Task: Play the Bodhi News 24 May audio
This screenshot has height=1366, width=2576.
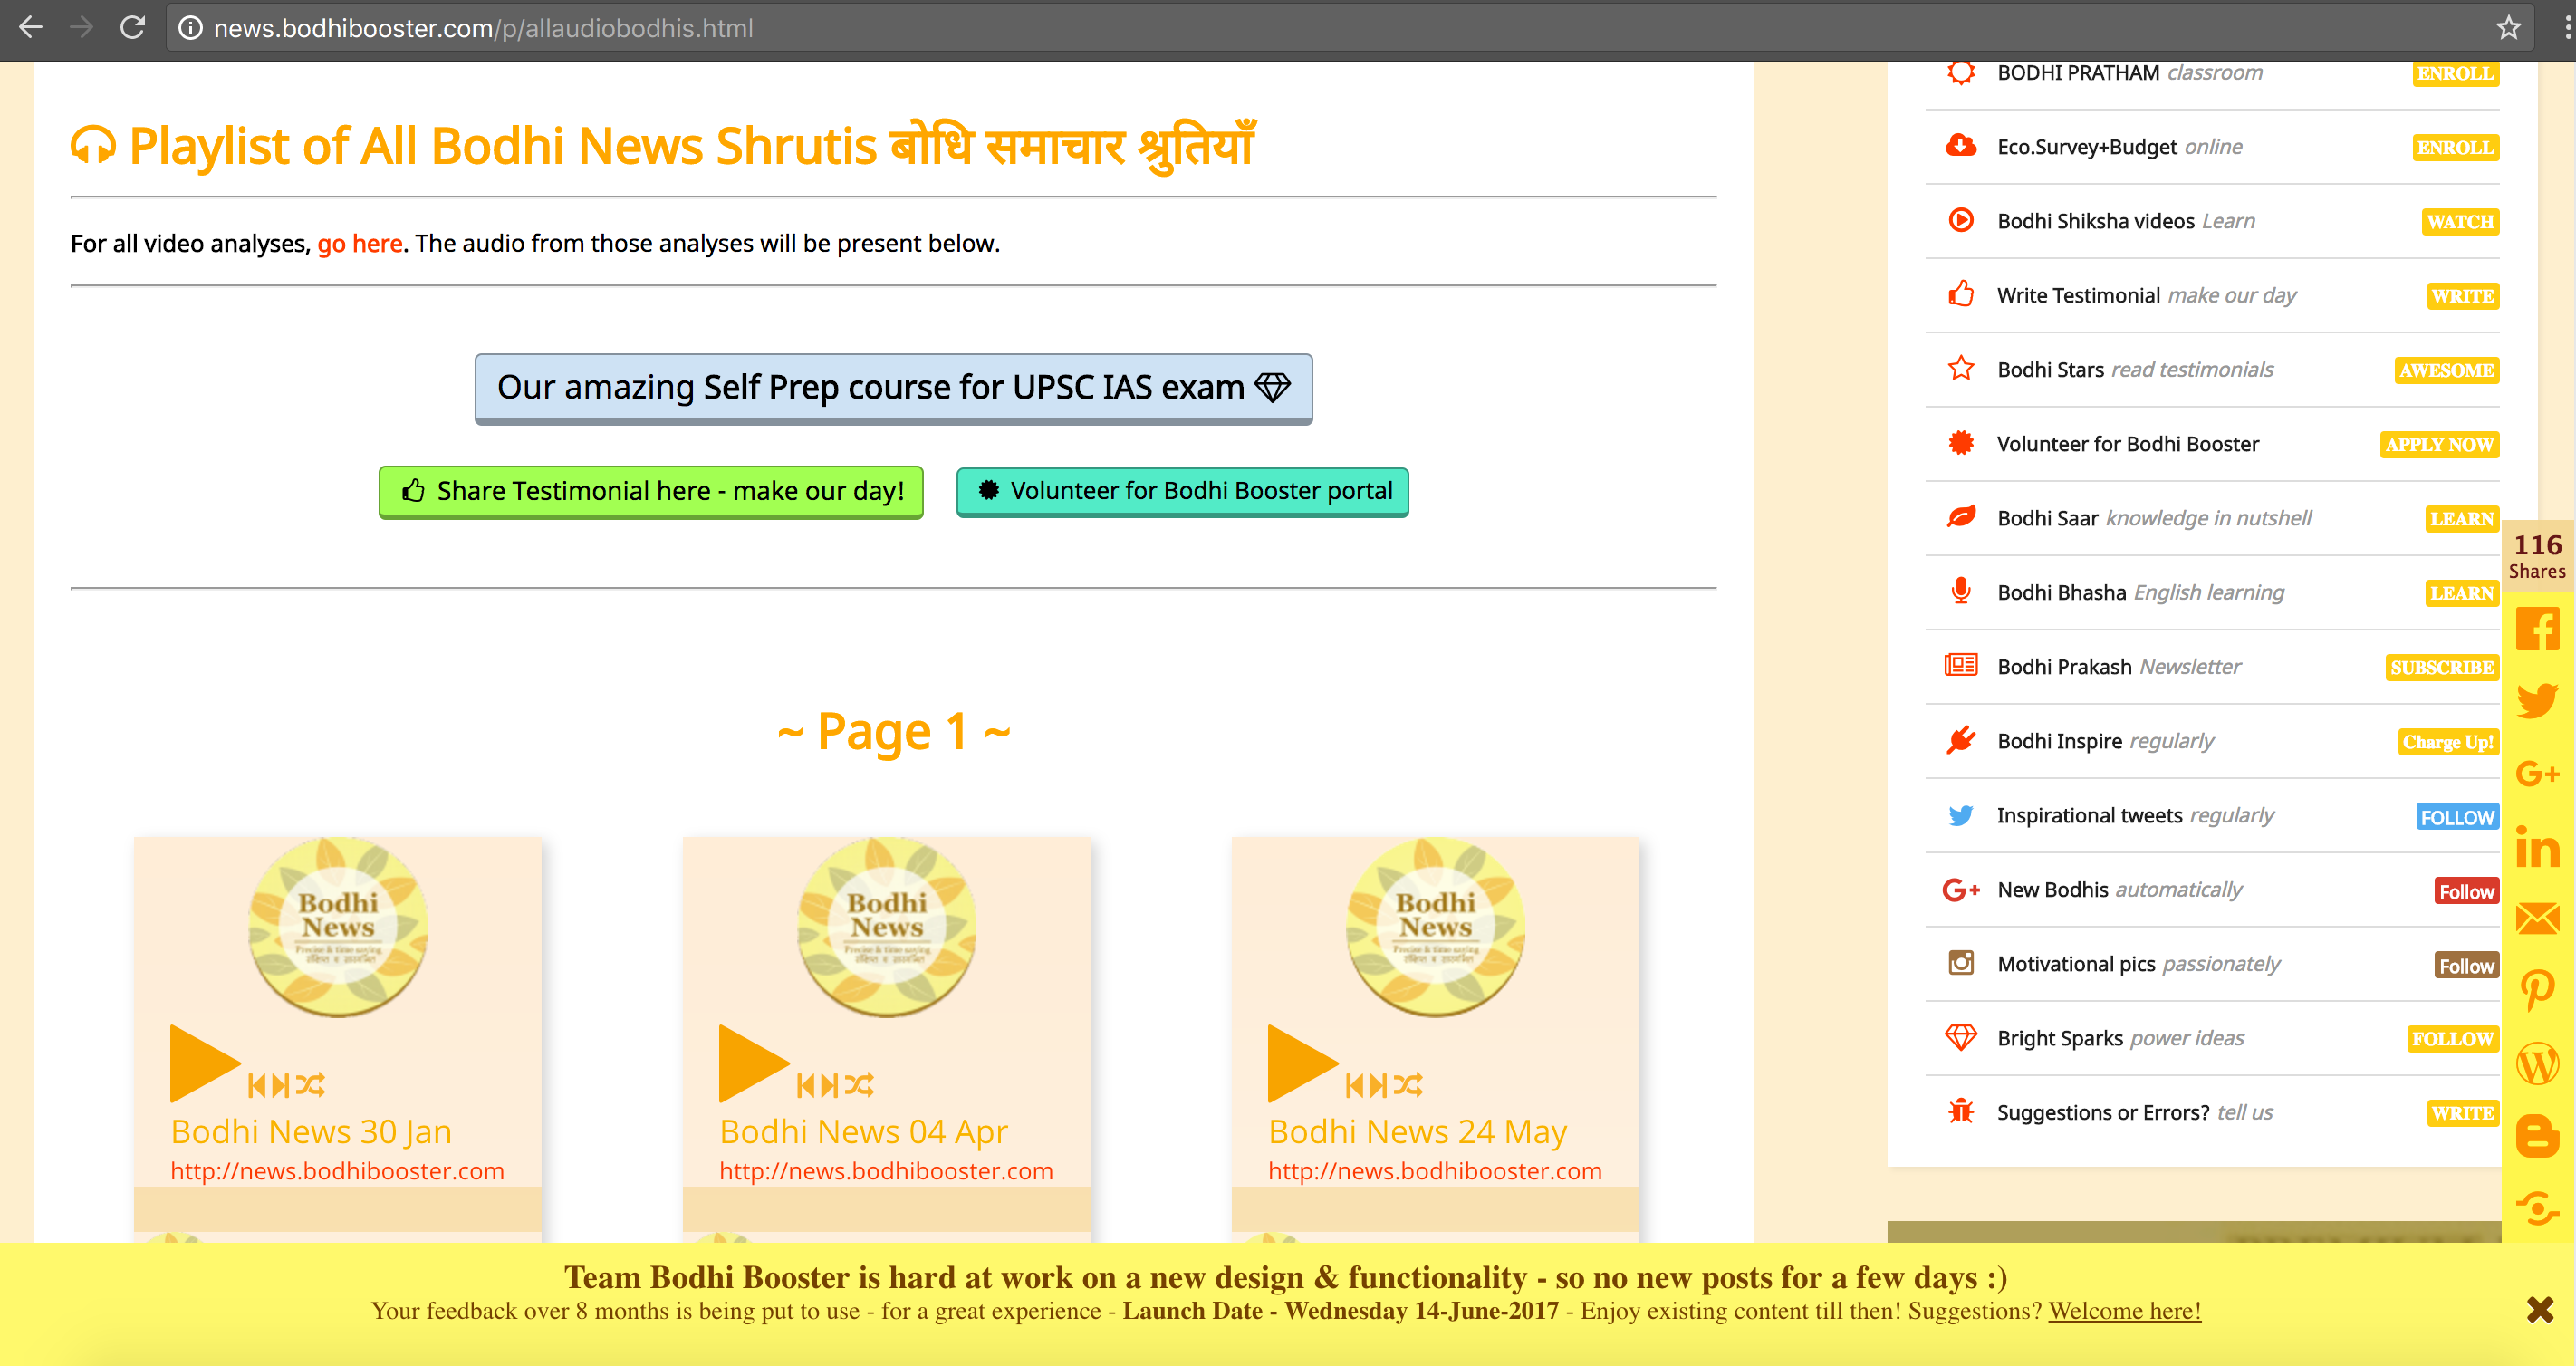Action: click(1303, 1063)
